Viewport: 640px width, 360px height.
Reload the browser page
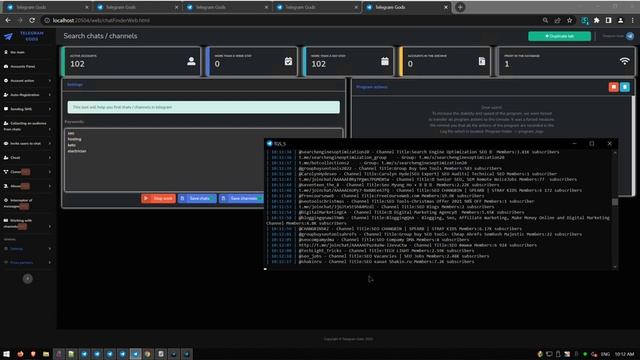32,20
